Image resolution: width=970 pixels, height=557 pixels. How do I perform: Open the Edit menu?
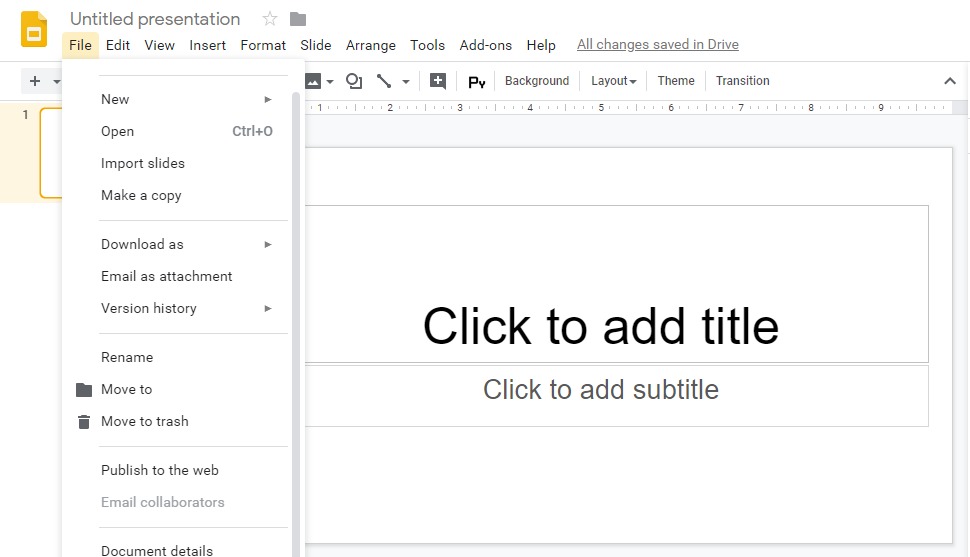(118, 45)
